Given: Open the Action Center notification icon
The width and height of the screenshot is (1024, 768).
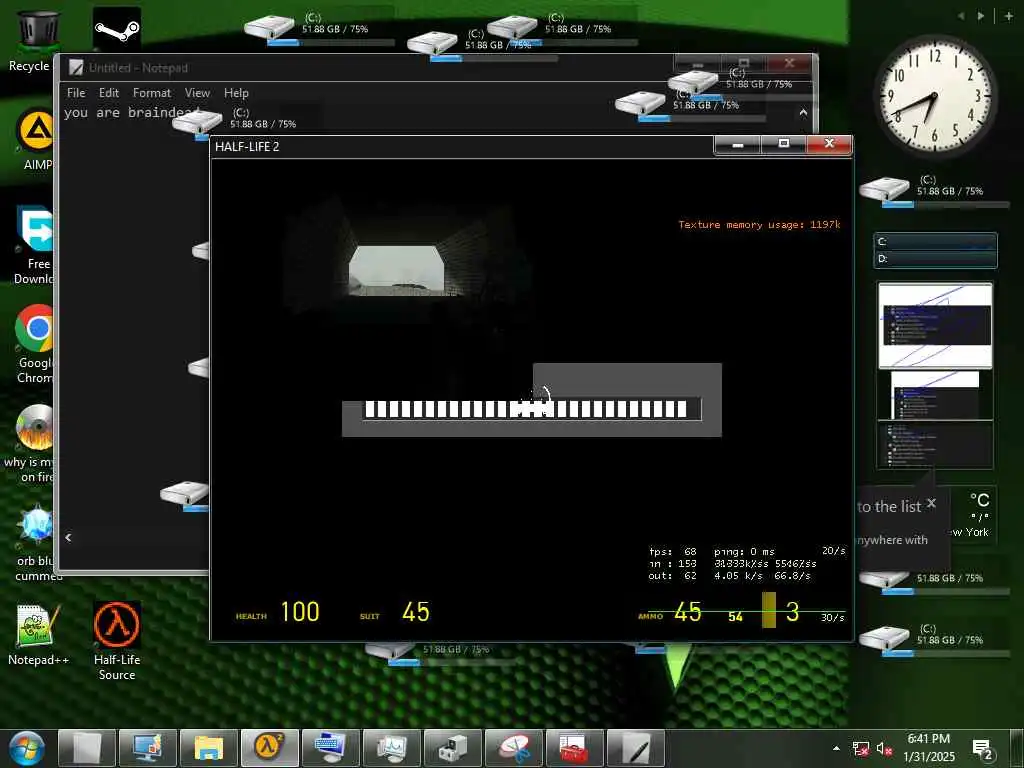Looking at the screenshot, I should pyautogui.click(x=982, y=749).
